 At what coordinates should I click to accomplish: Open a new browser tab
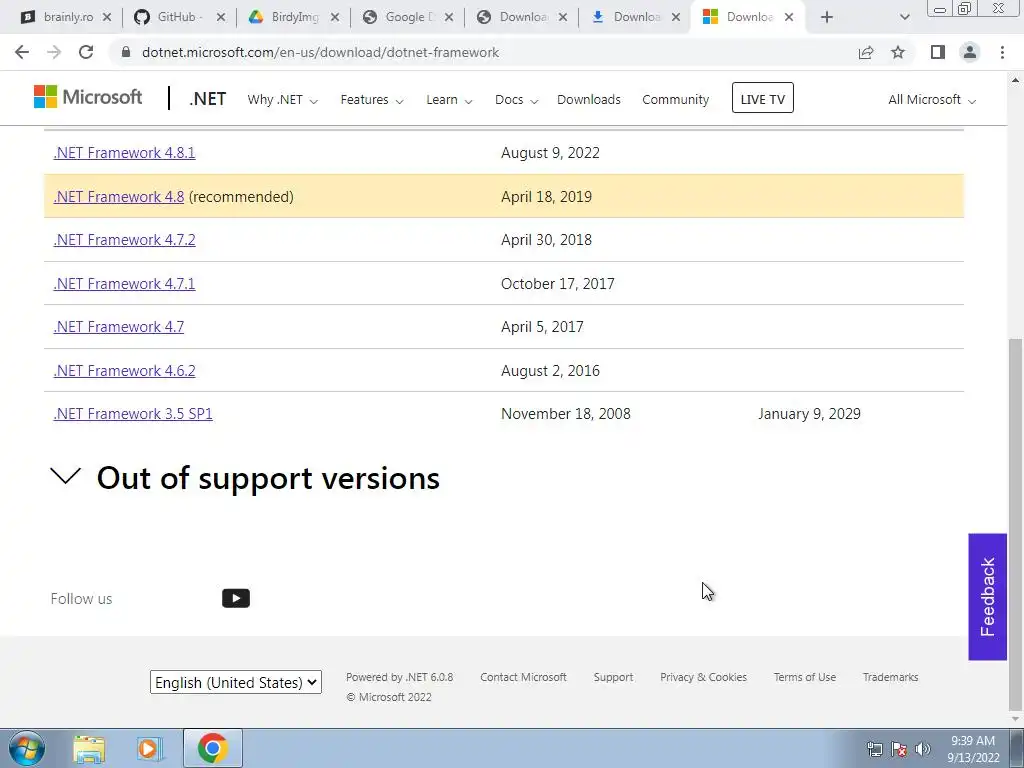[827, 17]
